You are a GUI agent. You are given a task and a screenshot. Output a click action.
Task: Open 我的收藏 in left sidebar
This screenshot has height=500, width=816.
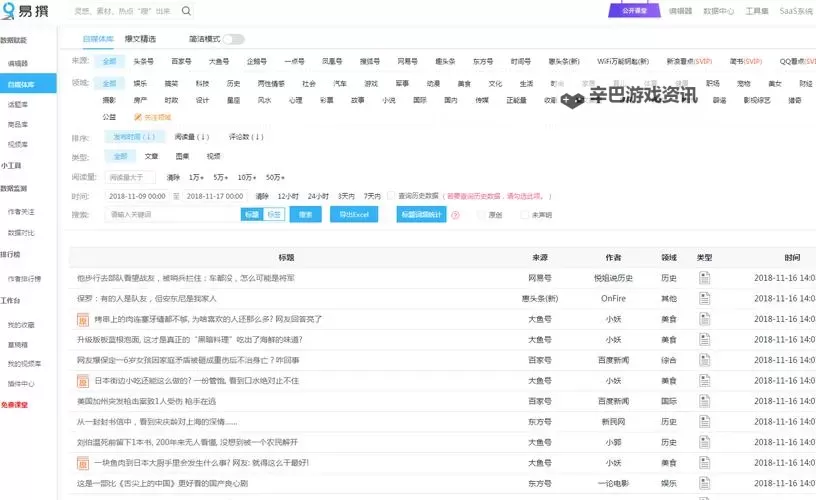[x=21, y=325]
